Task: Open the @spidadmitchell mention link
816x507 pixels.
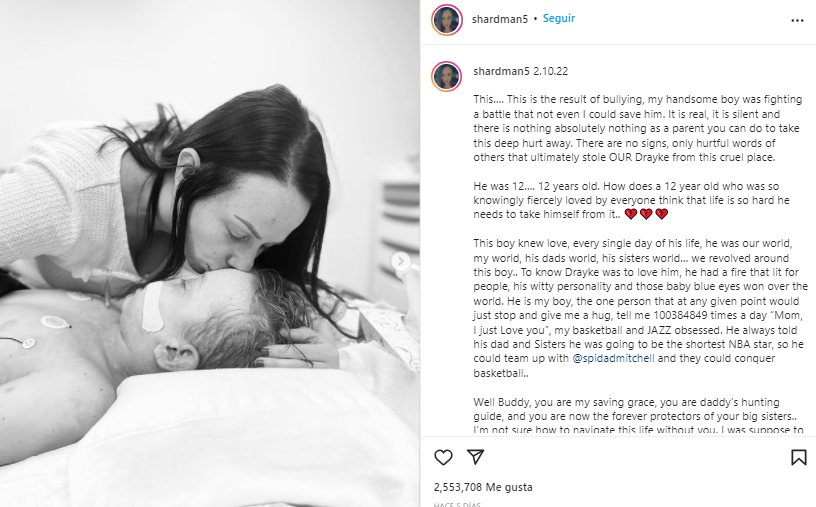Action: coord(613,359)
